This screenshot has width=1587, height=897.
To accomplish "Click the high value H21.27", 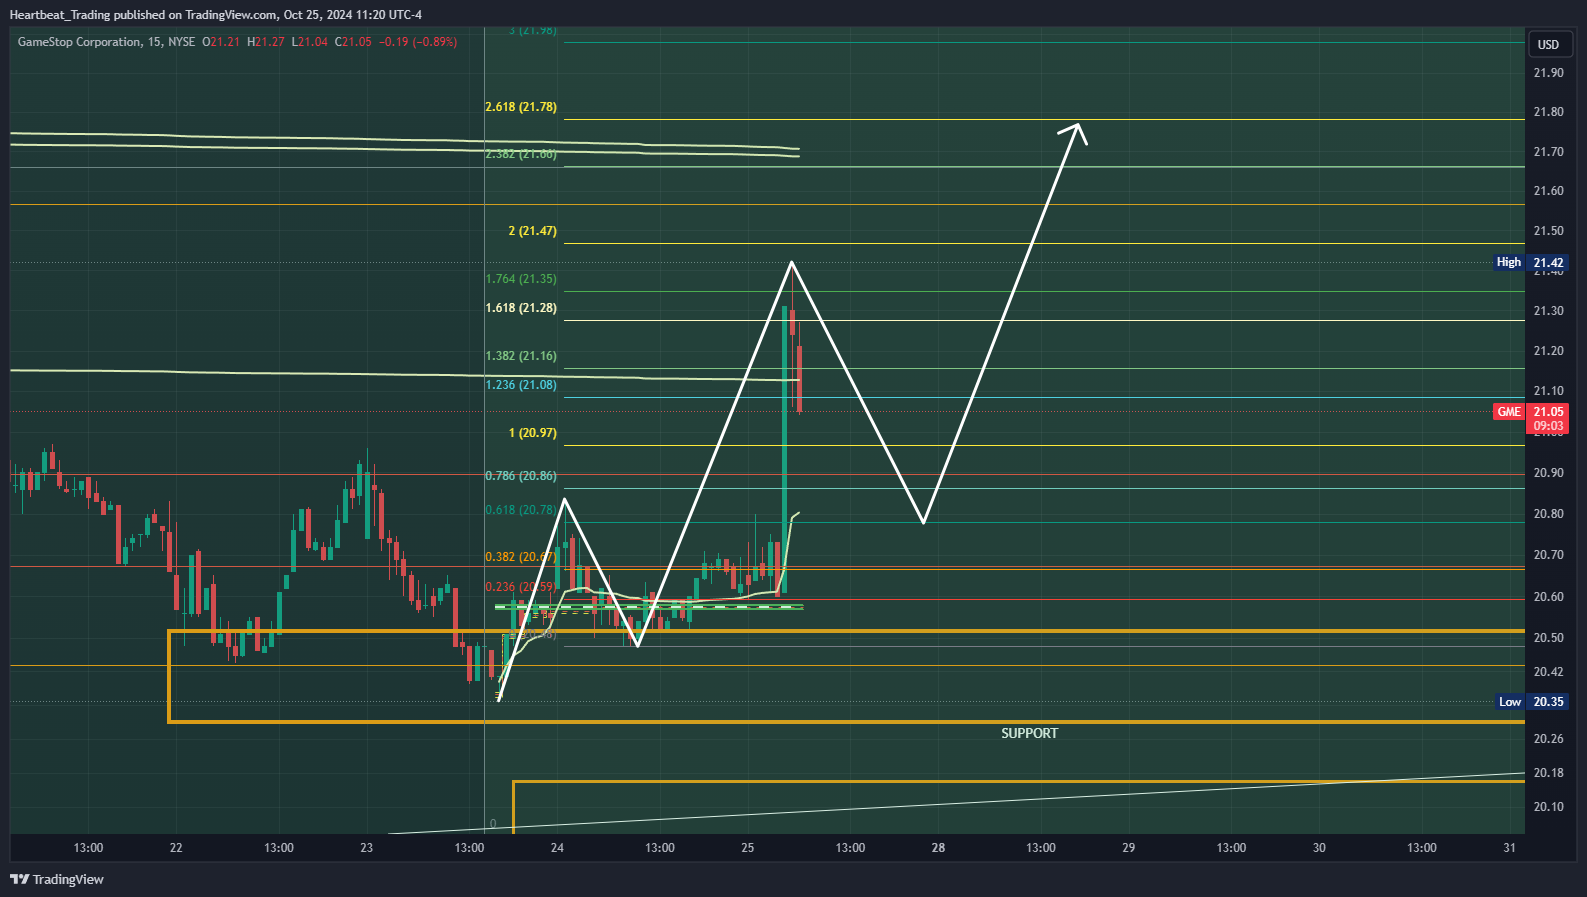I will pos(266,42).
